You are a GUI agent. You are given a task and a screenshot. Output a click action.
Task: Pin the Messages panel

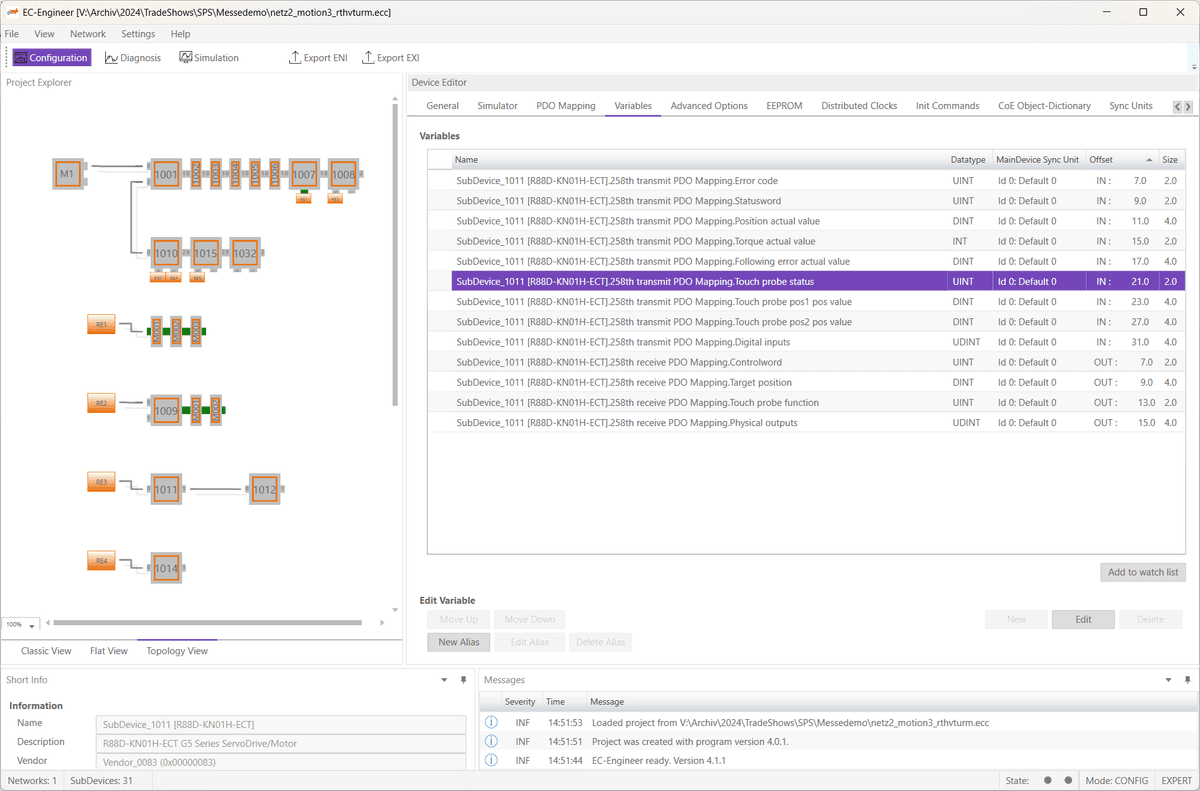tap(1187, 680)
